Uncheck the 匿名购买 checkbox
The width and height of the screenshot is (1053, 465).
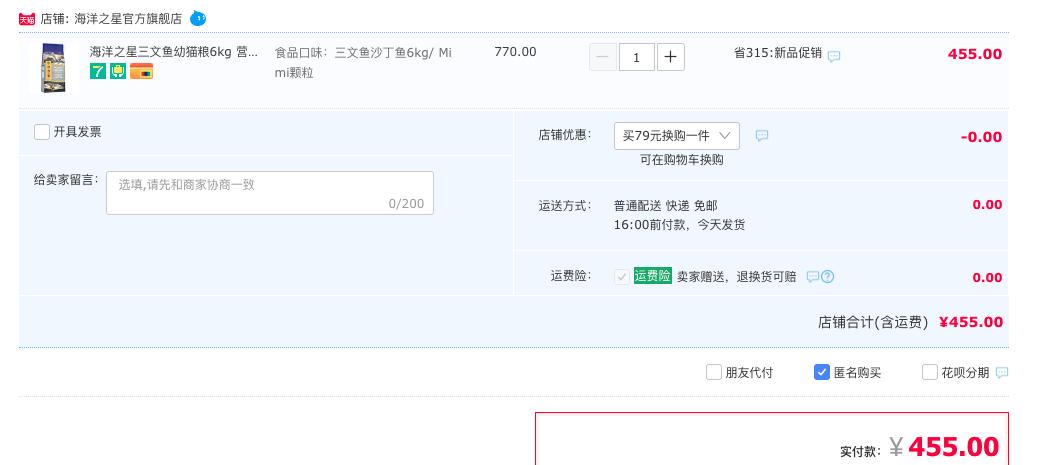click(x=821, y=372)
